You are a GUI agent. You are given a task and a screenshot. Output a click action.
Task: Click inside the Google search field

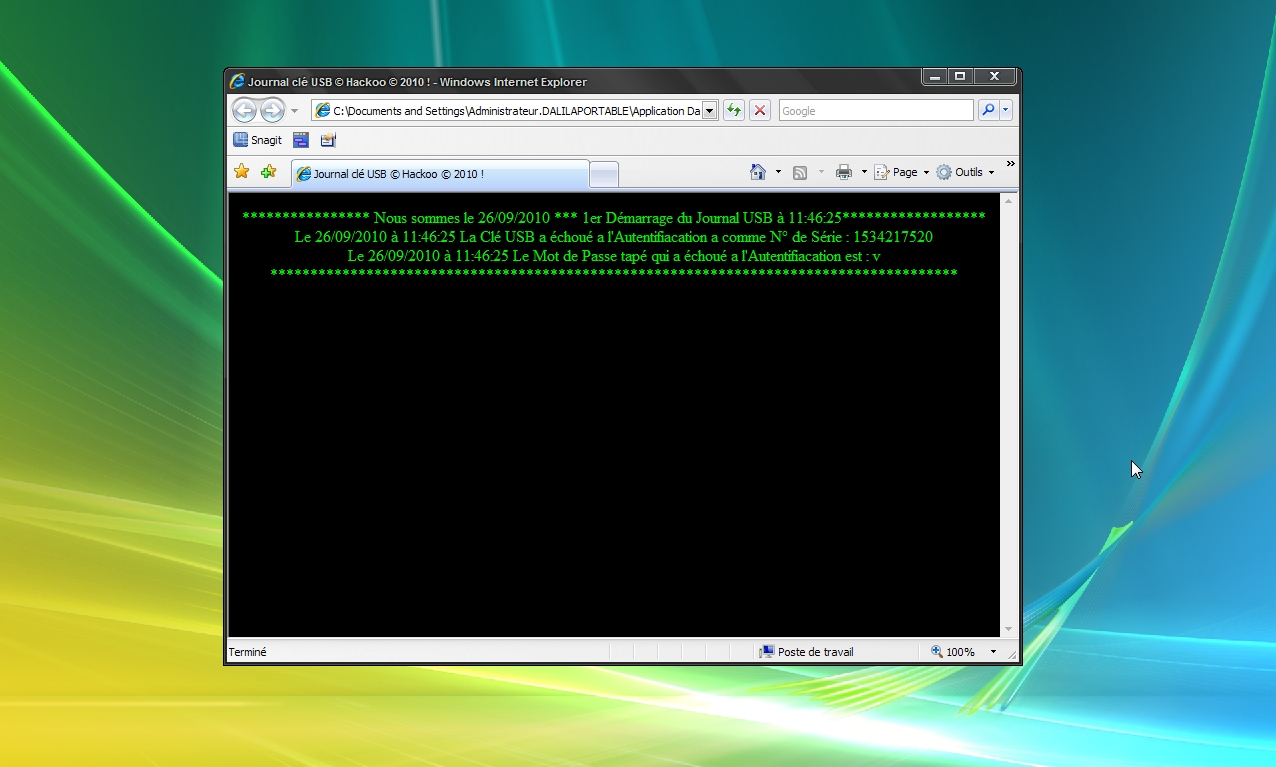tap(875, 111)
